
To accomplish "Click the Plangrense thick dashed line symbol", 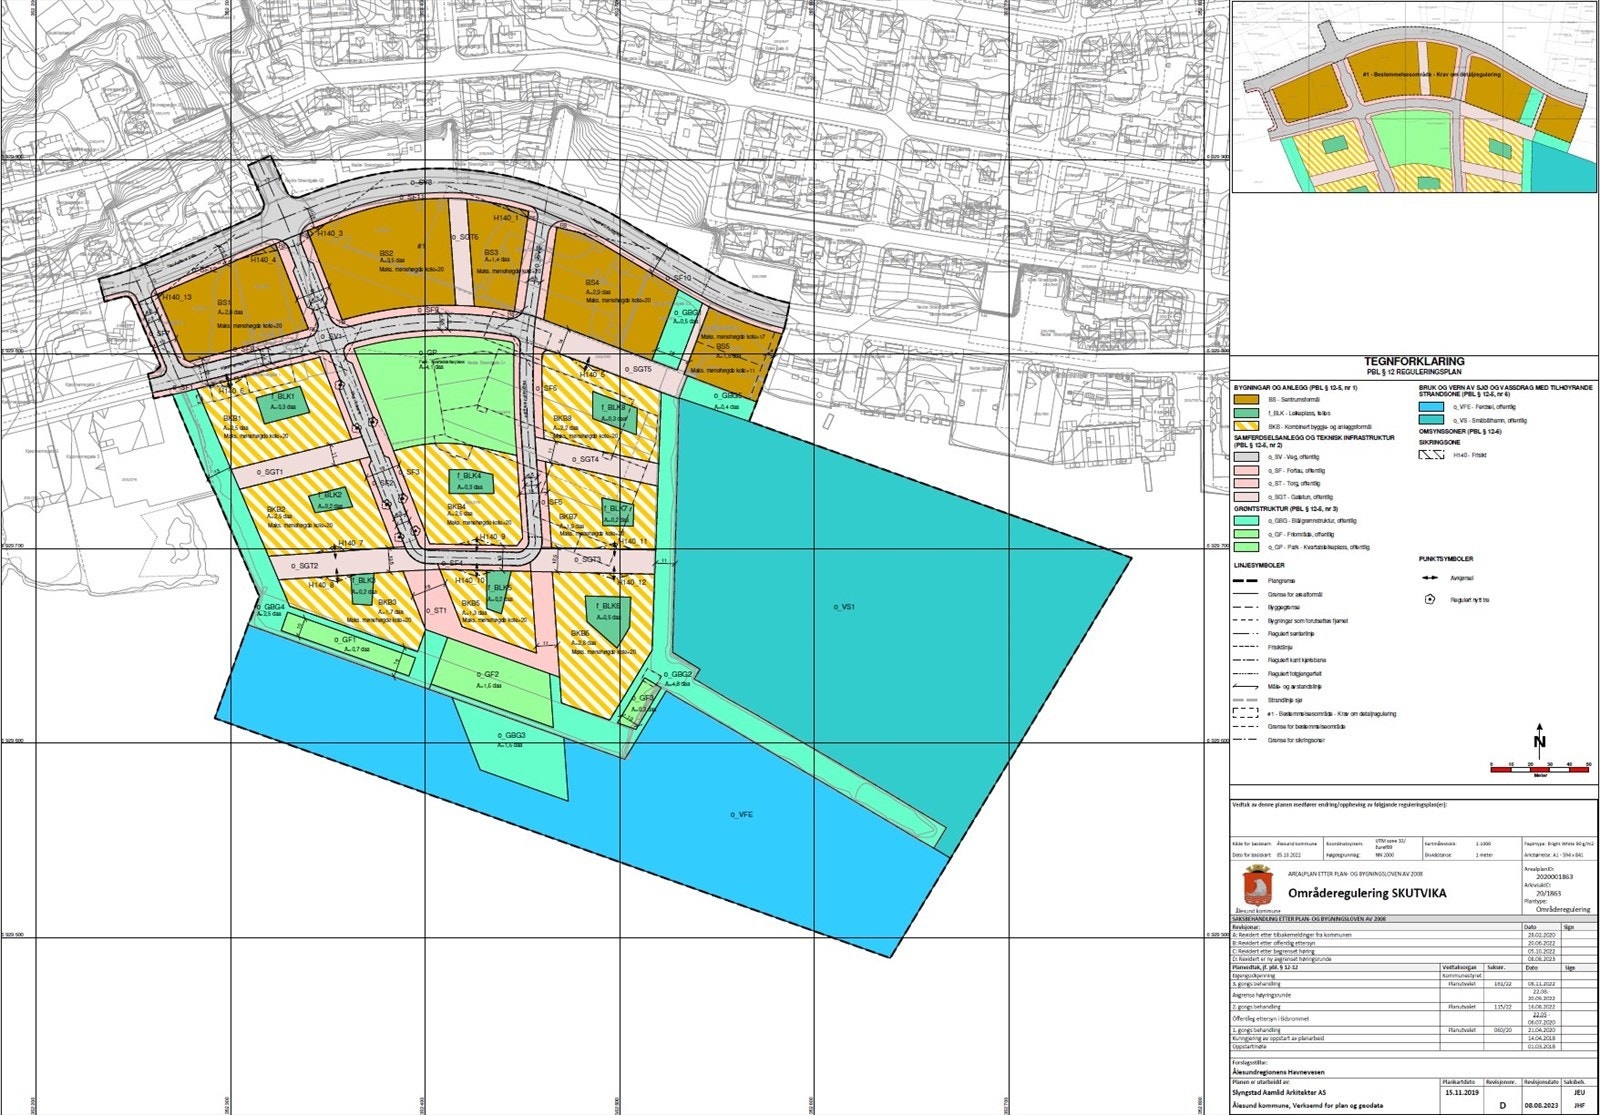I will pos(1246,580).
